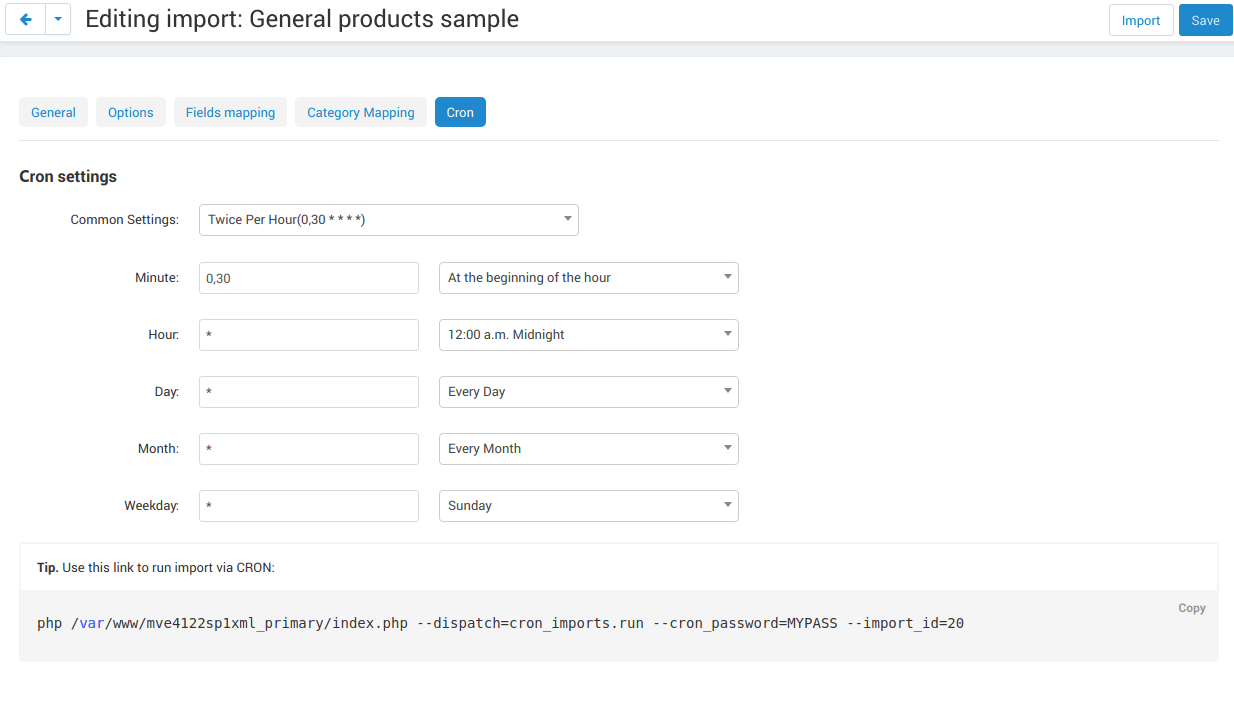The width and height of the screenshot is (1234, 713).
Task: Click Copy to copy the cron command
Action: coord(1191,608)
